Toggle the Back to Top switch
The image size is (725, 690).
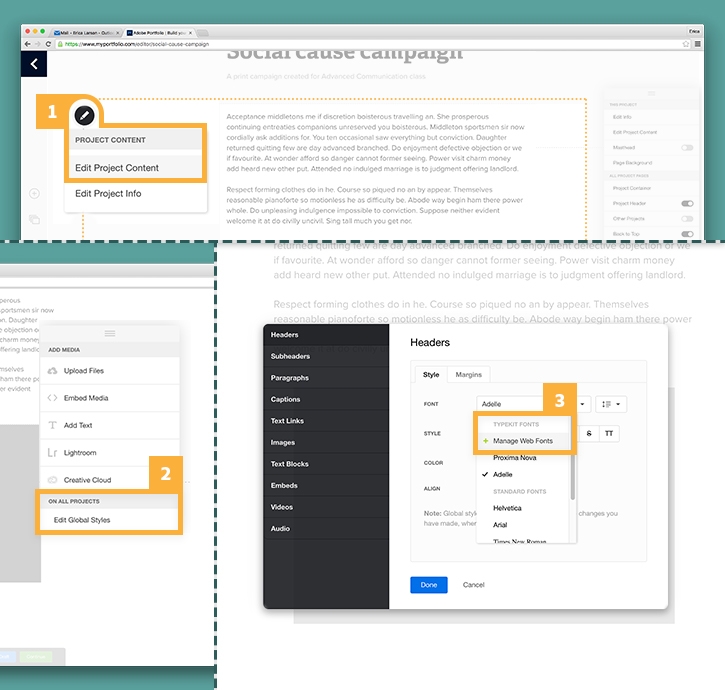click(687, 234)
